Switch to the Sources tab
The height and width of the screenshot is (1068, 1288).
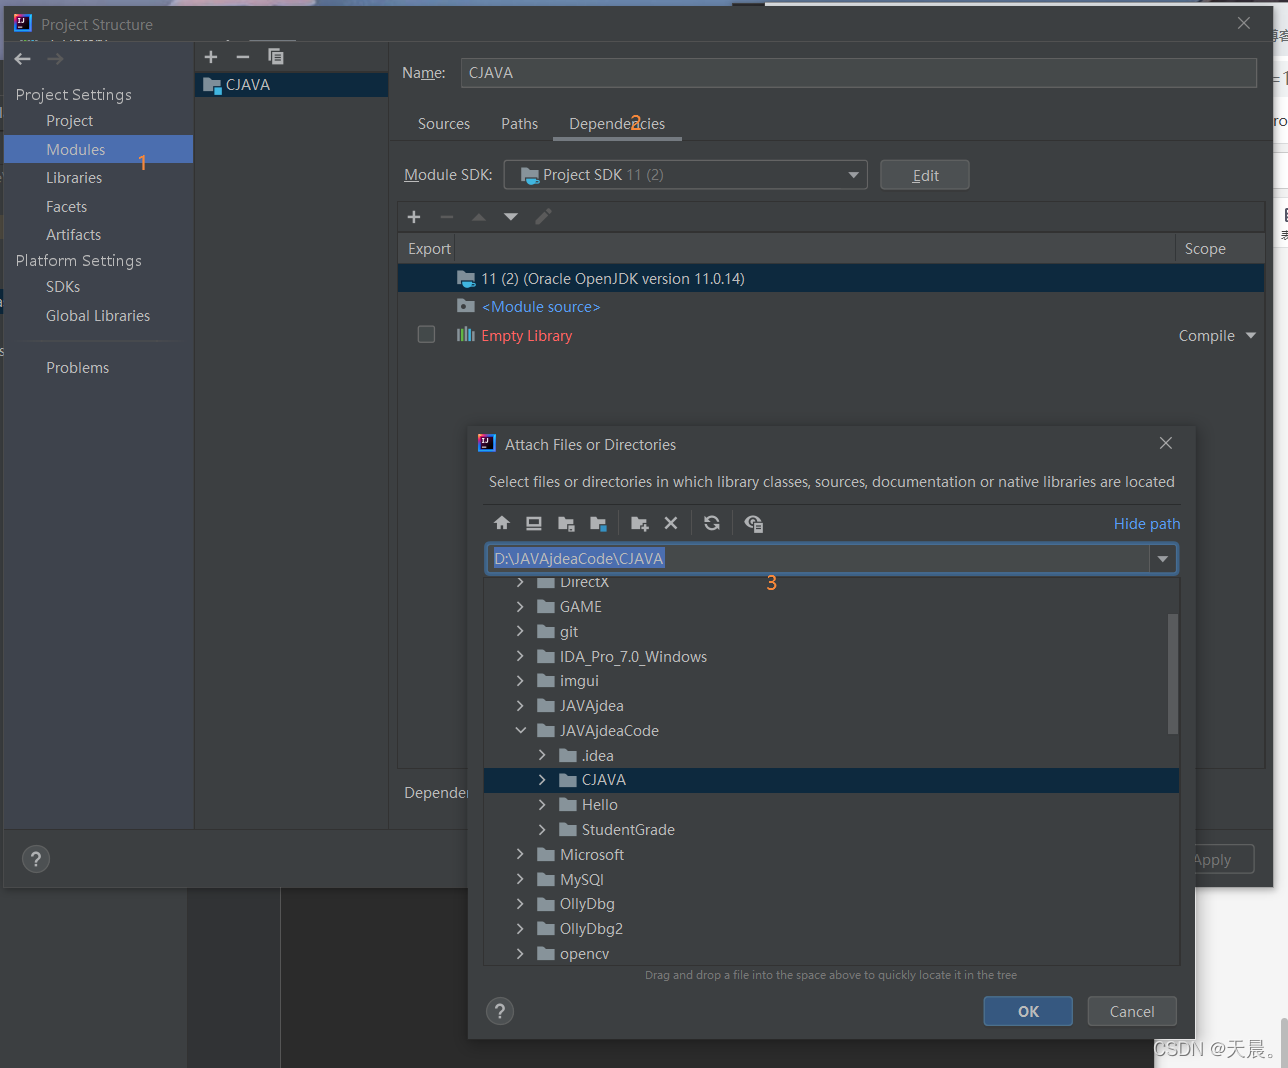click(444, 124)
